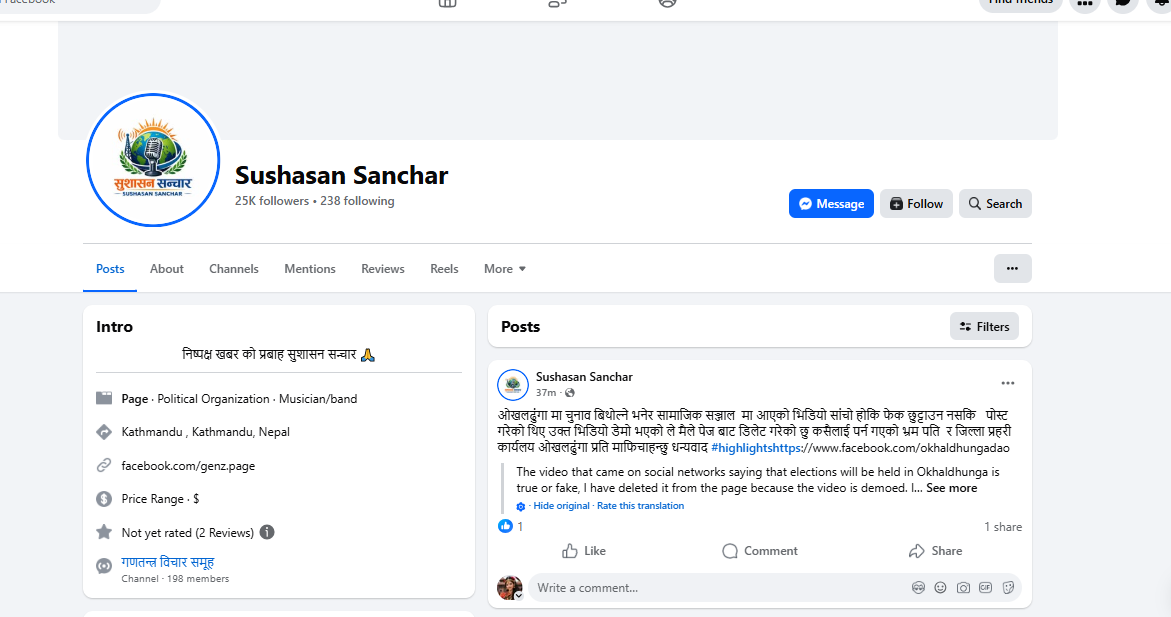Like the Sushasan Sanchar post
Screen dimensions: 1171x617
(x=584, y=551)
